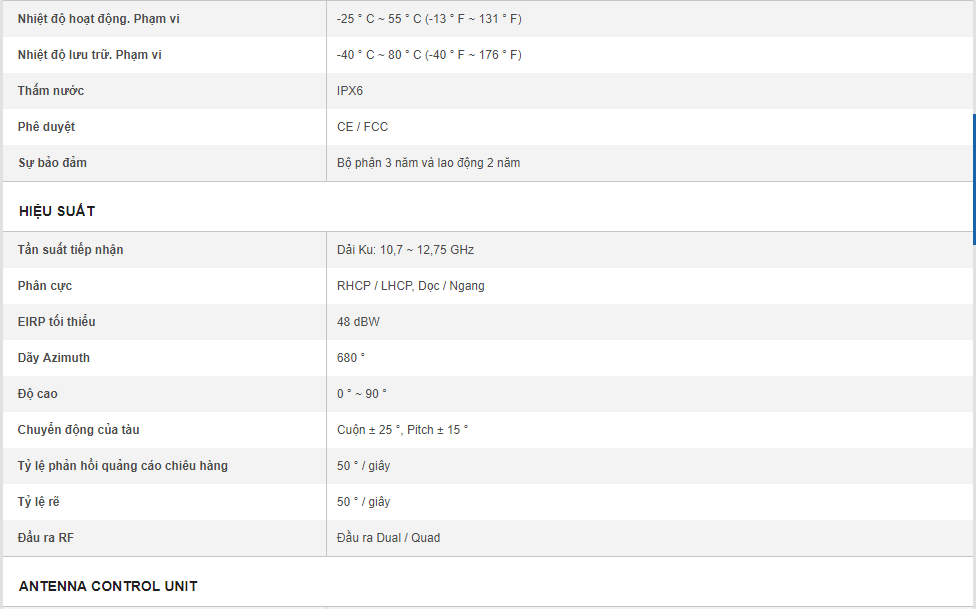Click the Thấm nước label
The image size is (976, 609).
click(51, 91)
